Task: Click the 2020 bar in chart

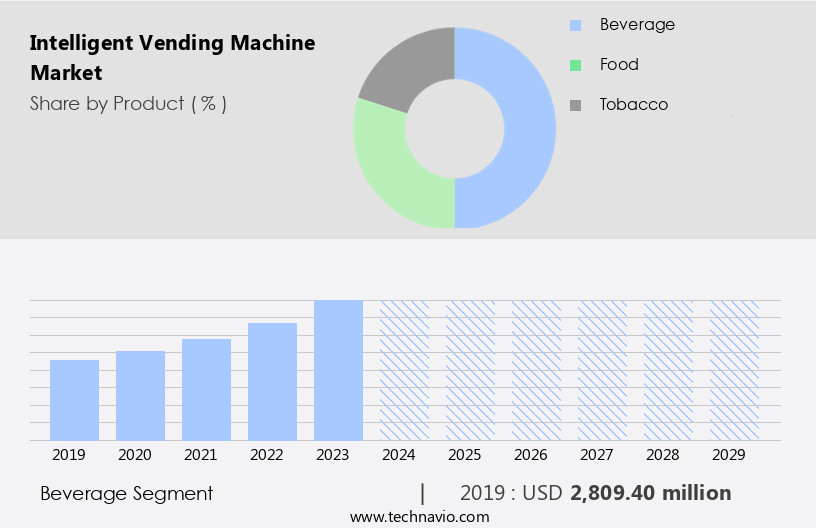Action: 140,395
